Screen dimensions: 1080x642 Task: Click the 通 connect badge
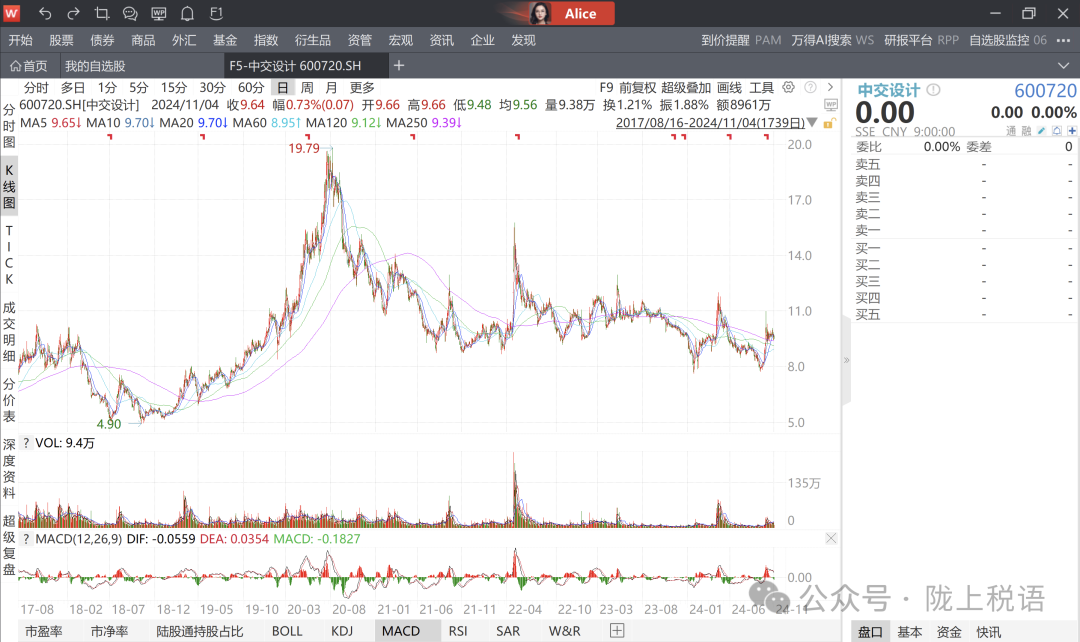click(x=1011, y=131)
